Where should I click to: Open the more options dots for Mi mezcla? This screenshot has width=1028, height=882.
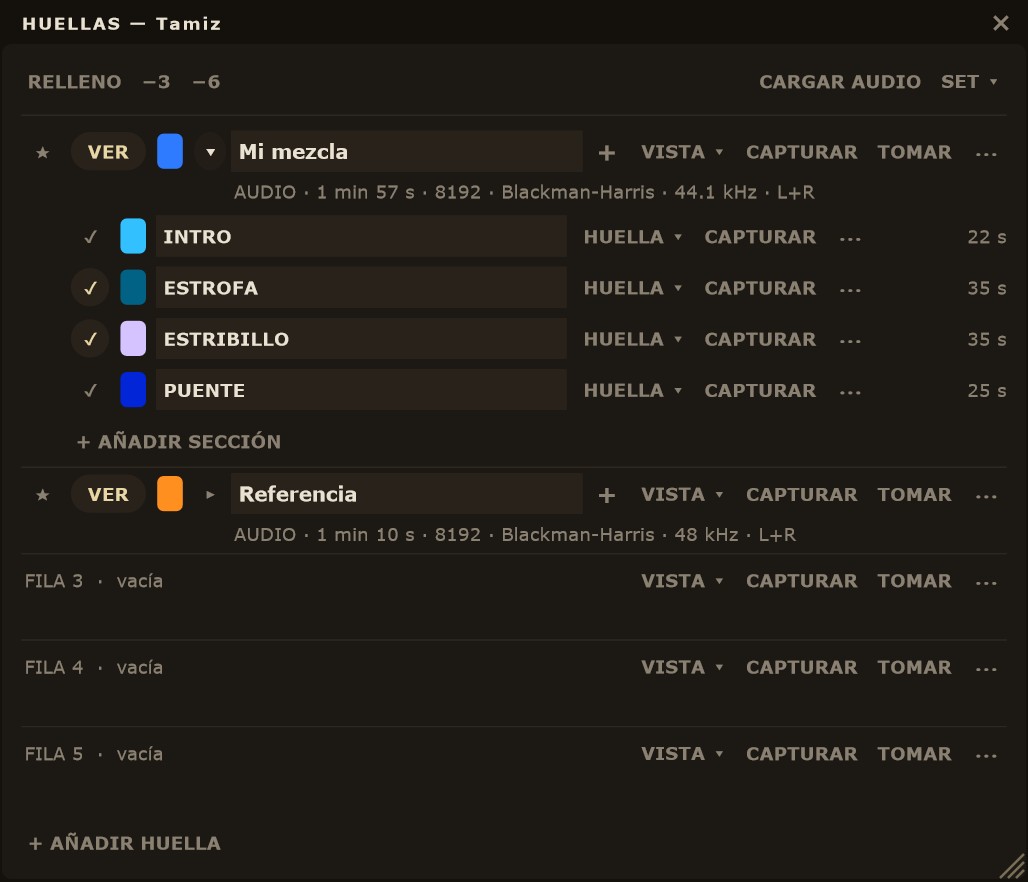pos(985,154)
